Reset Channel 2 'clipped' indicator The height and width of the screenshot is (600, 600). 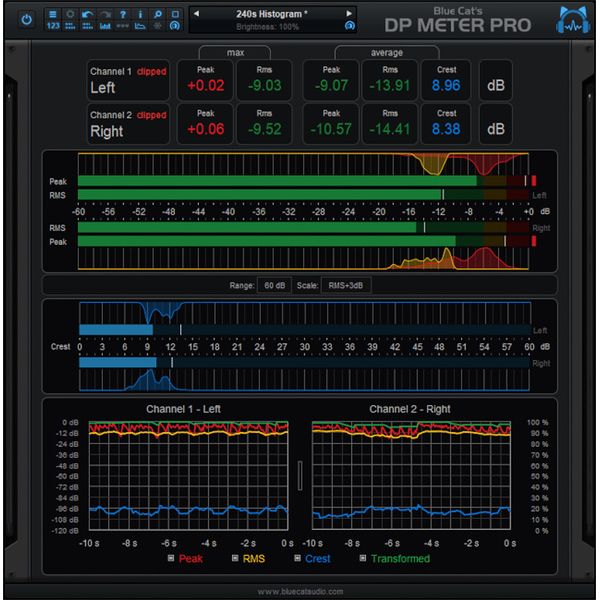click(152, 115)
